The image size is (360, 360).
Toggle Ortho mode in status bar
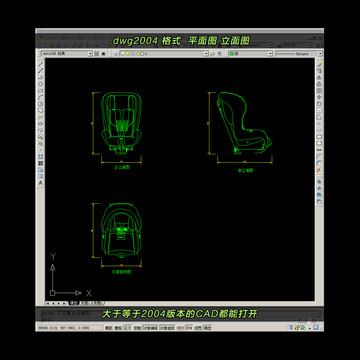(x=127, y=328)
